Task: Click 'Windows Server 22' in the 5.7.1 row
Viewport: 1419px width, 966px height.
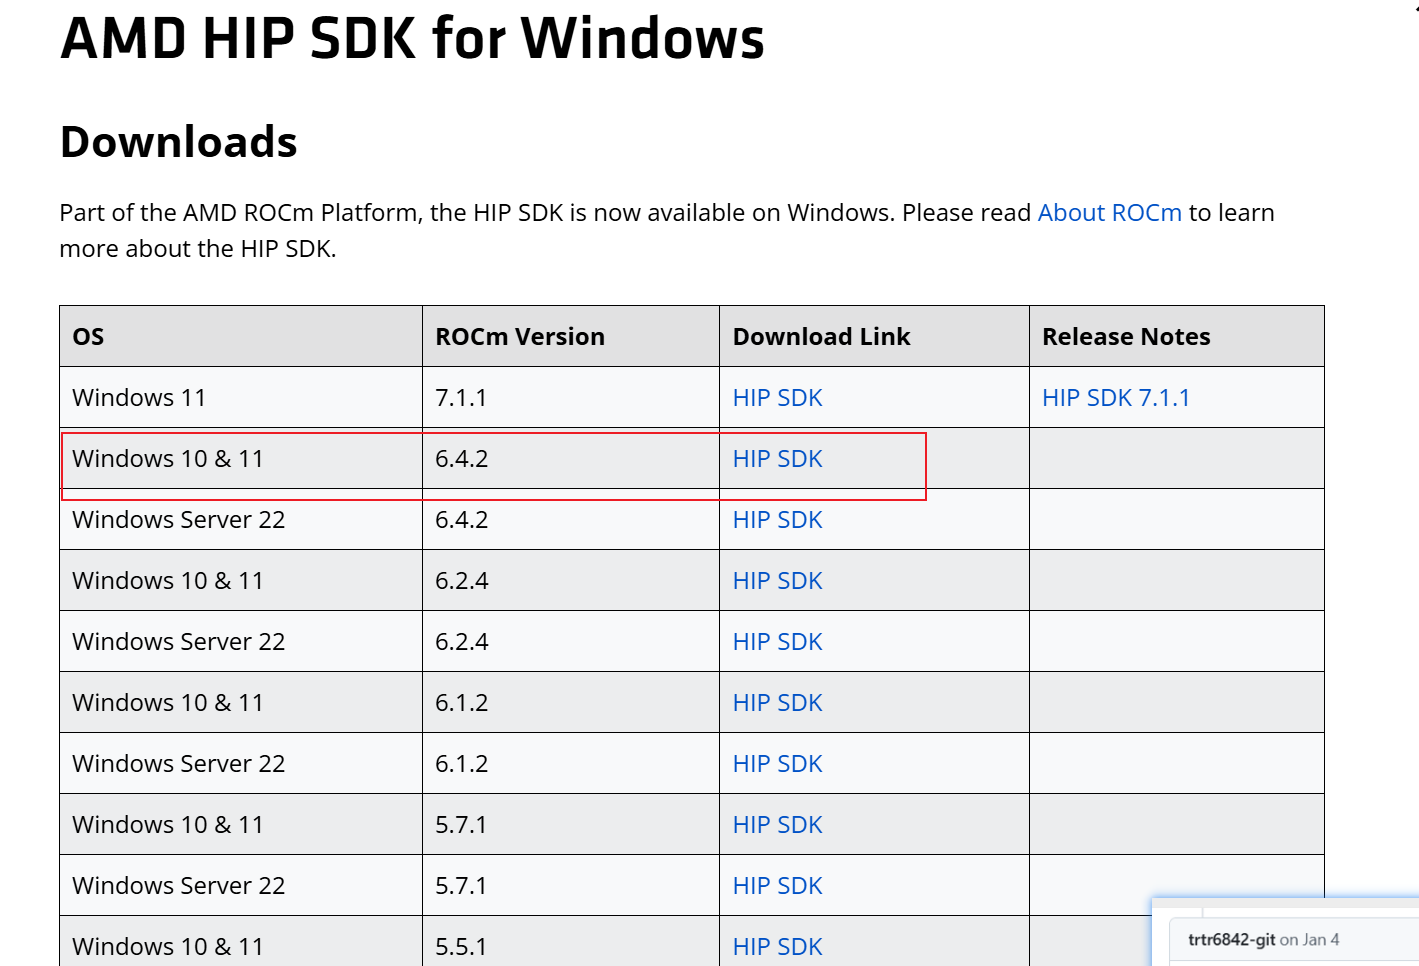Action: click(x=179, y=886)
